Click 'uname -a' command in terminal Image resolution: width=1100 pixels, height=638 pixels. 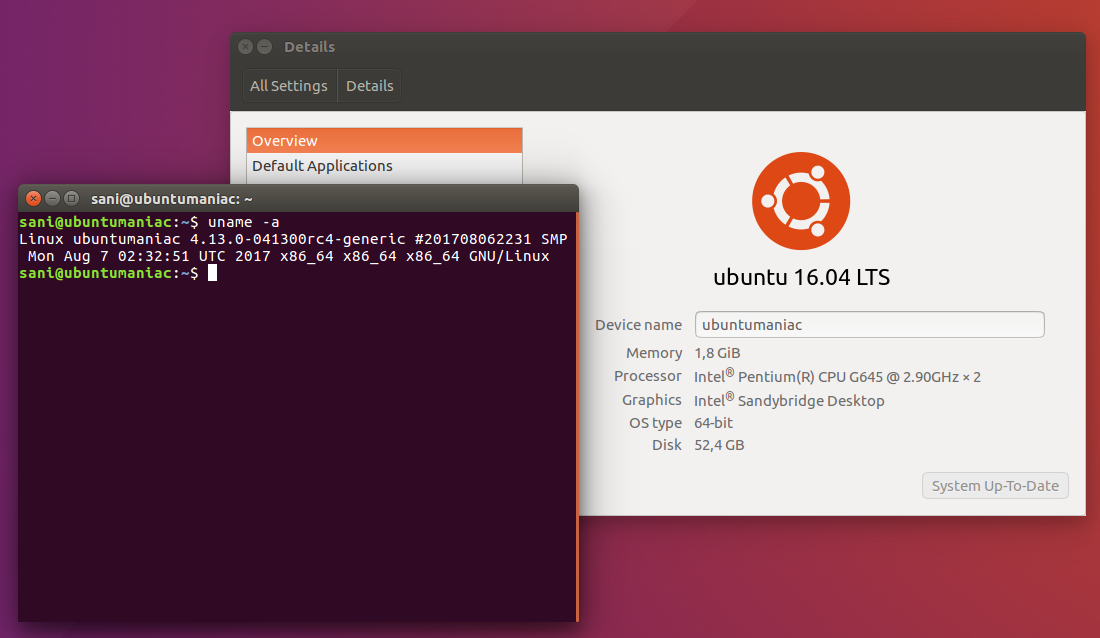(243, 222)
